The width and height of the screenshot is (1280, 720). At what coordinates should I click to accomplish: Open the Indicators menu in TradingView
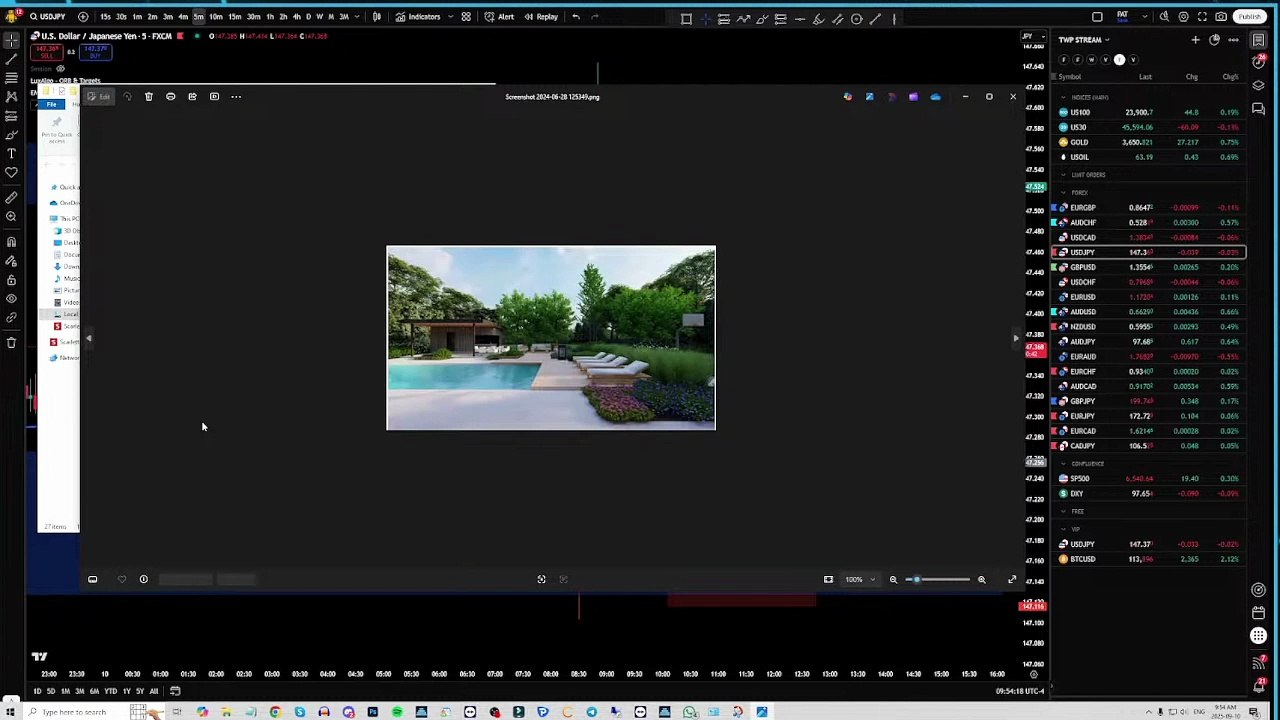click(418, 17)
